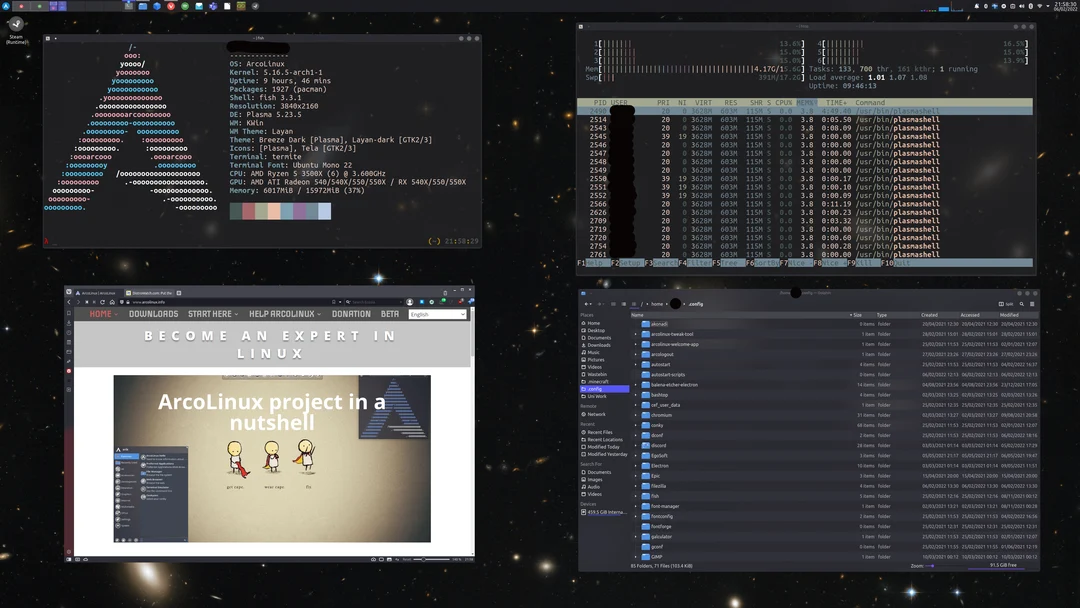Bookmark the ArcoLinux page via star icon
Viewport: 1080px width, 608px height.
point(333,302)
